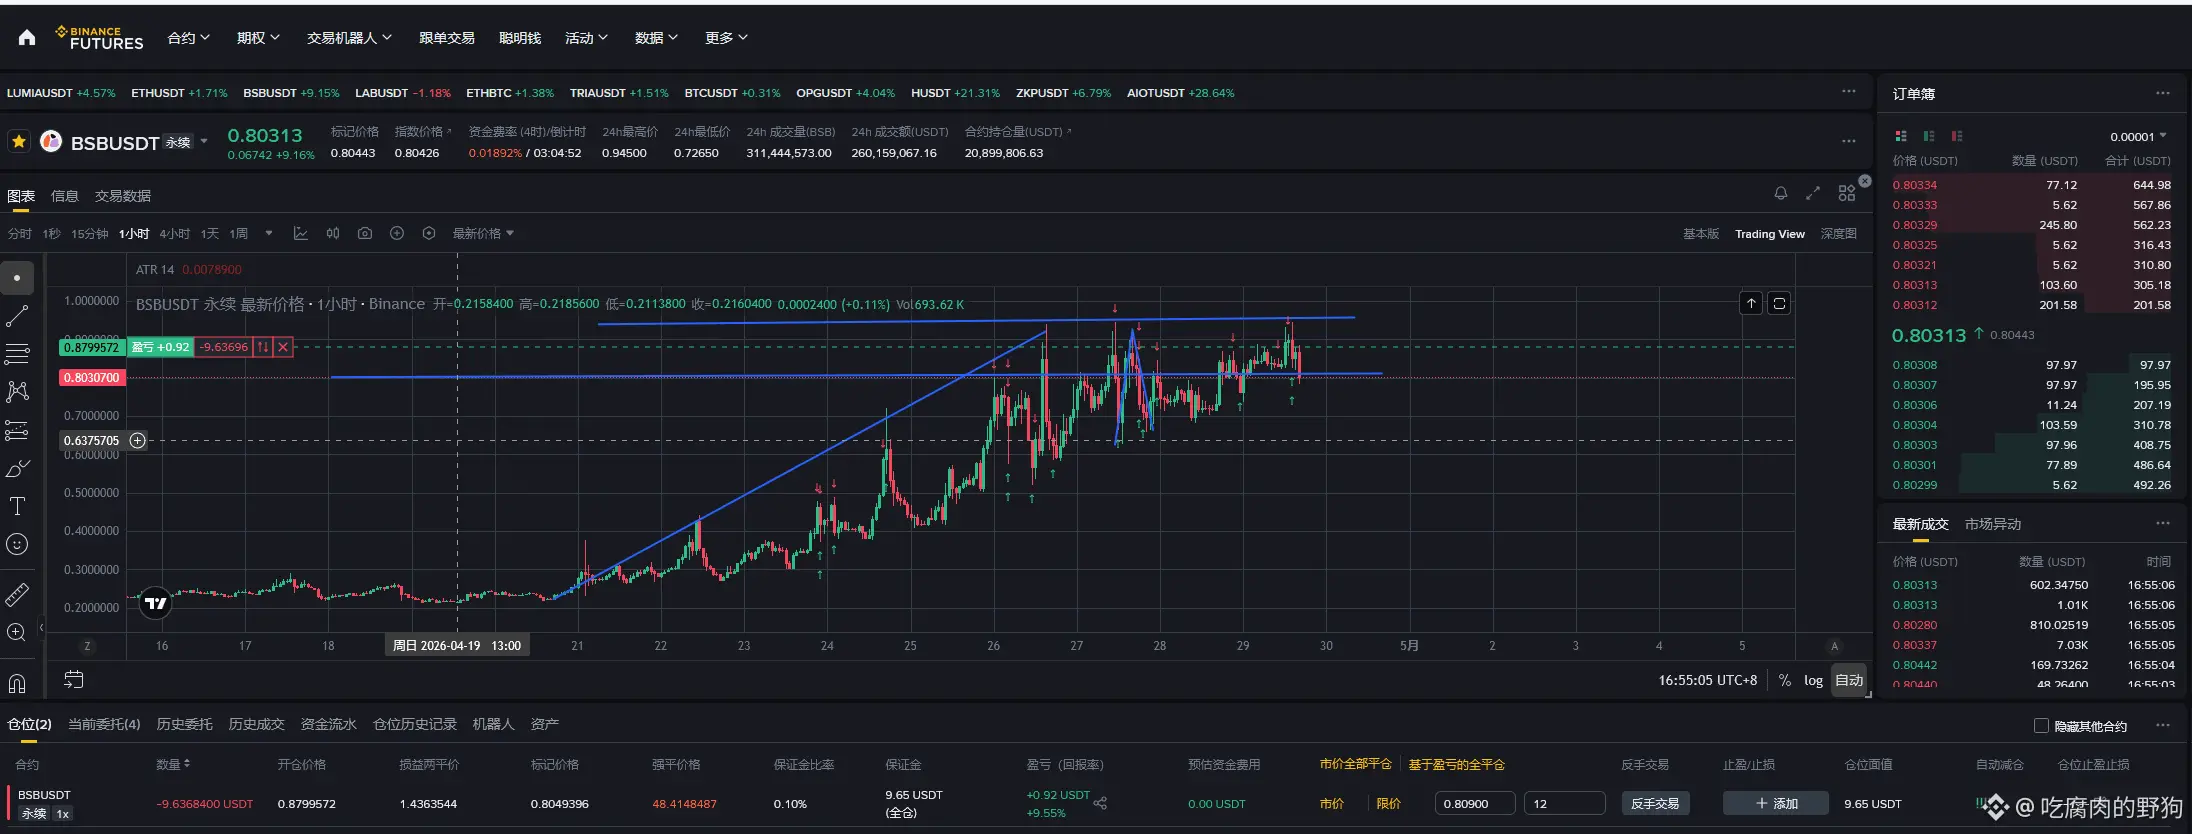Click the circled plus icon in chart toolbar
This screenshot has height=834, width=2192.
[397, 234]
